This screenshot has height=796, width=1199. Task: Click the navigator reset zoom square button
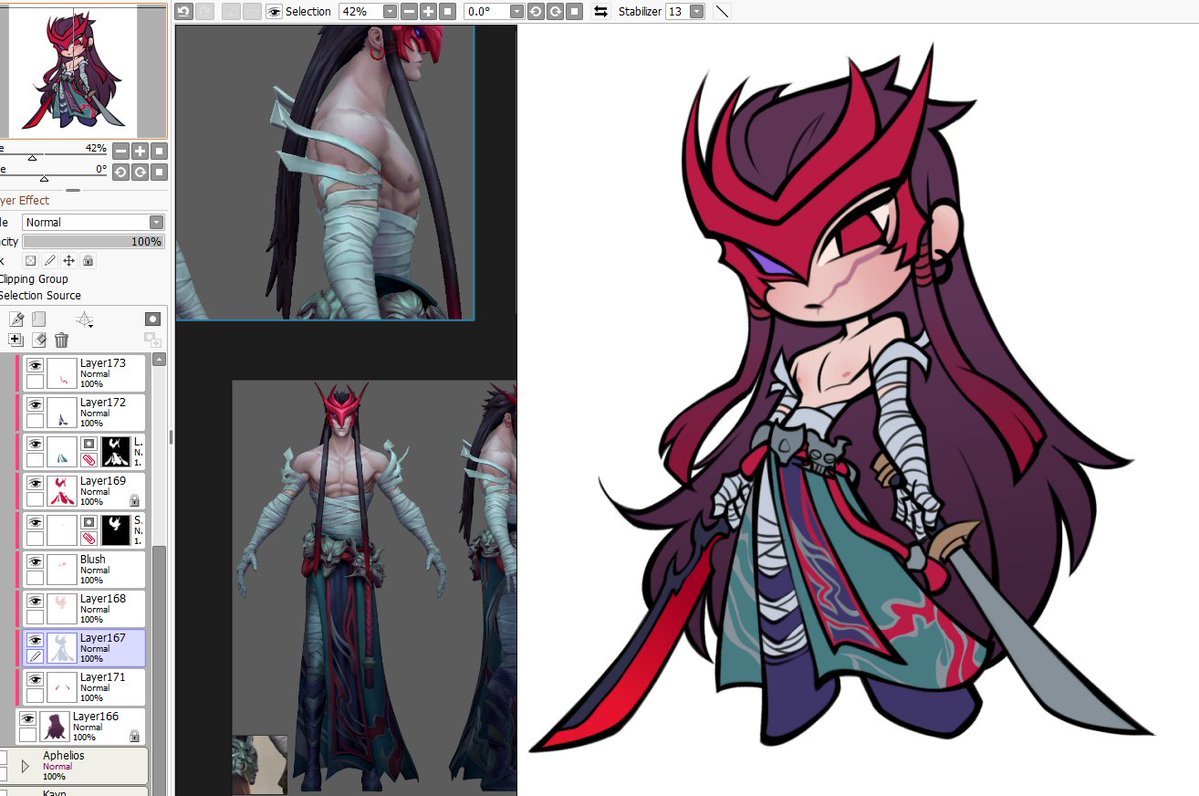point(159,151)
